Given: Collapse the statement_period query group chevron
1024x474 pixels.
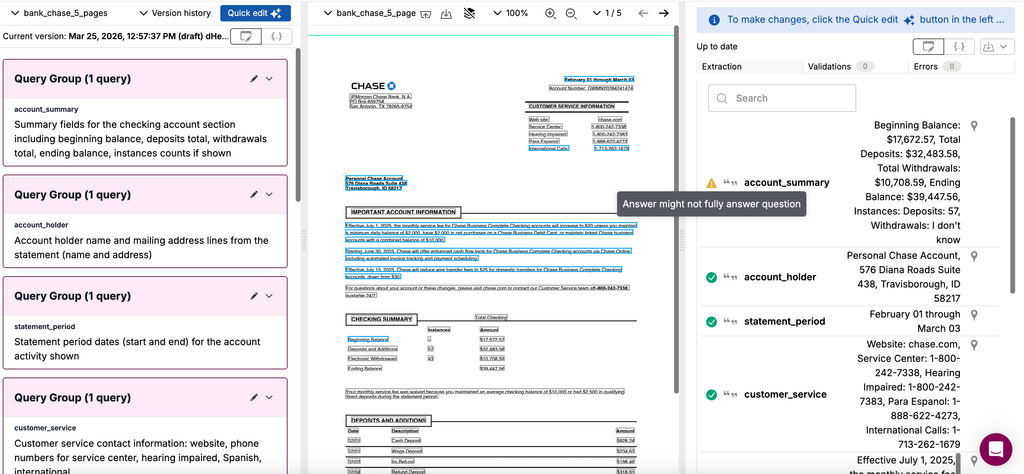Looking at the screenshot, I should click(269, 296).
